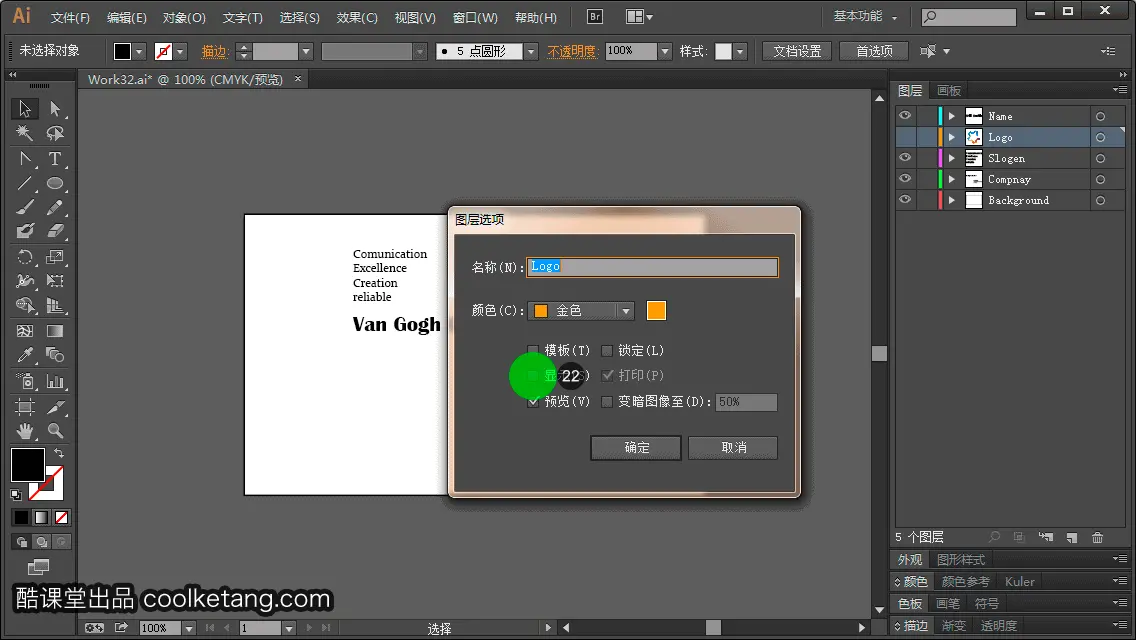Open Adobe Bridge via Br icon
1136x640 pixels.
pos(594,17)
